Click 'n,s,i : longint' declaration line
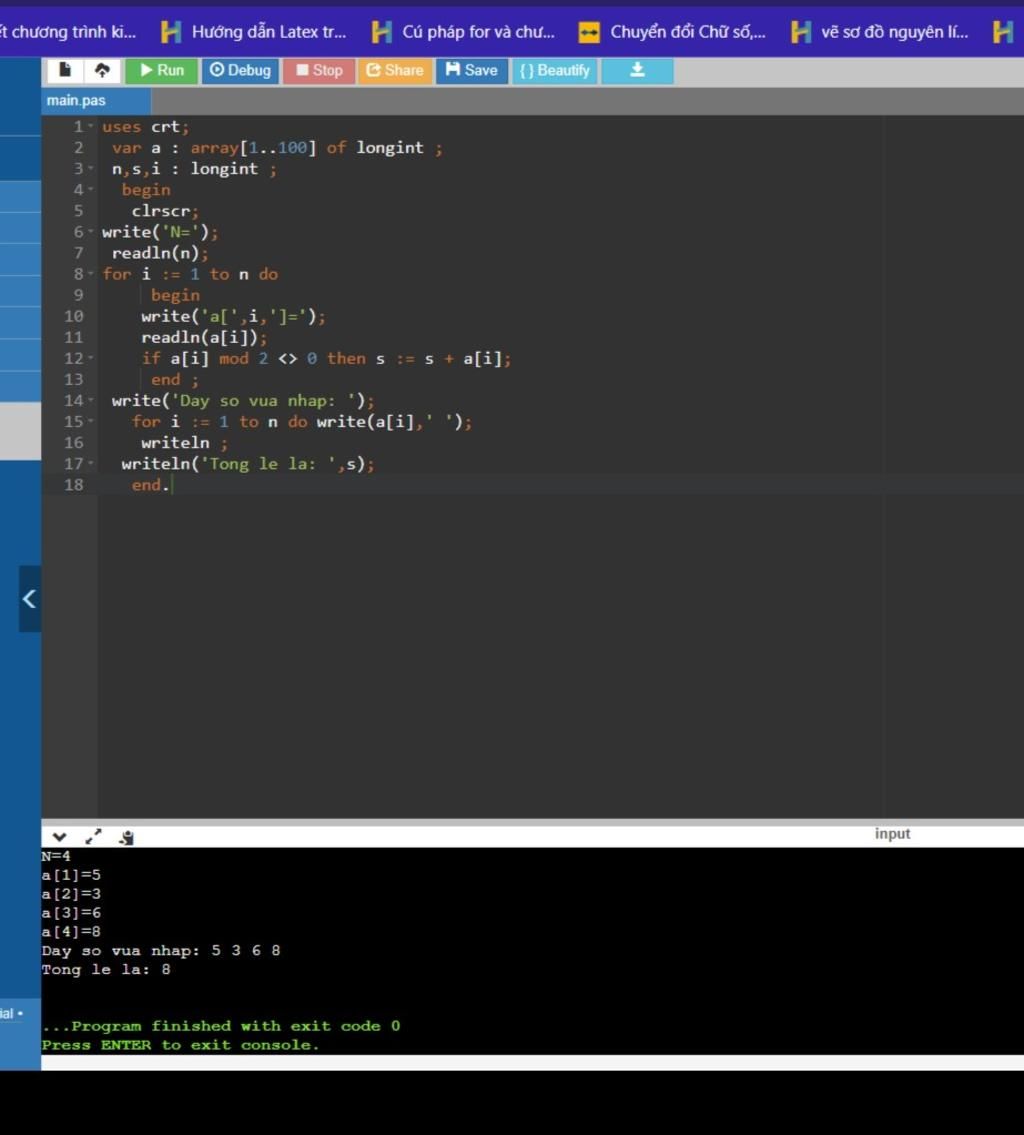This screenshot has height=1135, width=1024. [x=194, y=169]
